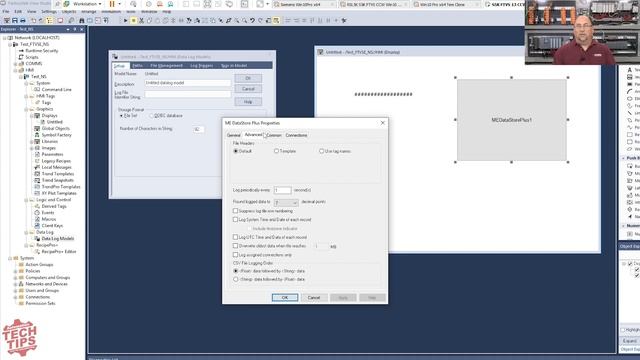Open Trend Snapshots in the explorer
640x360 pixels.
[58, 180]
